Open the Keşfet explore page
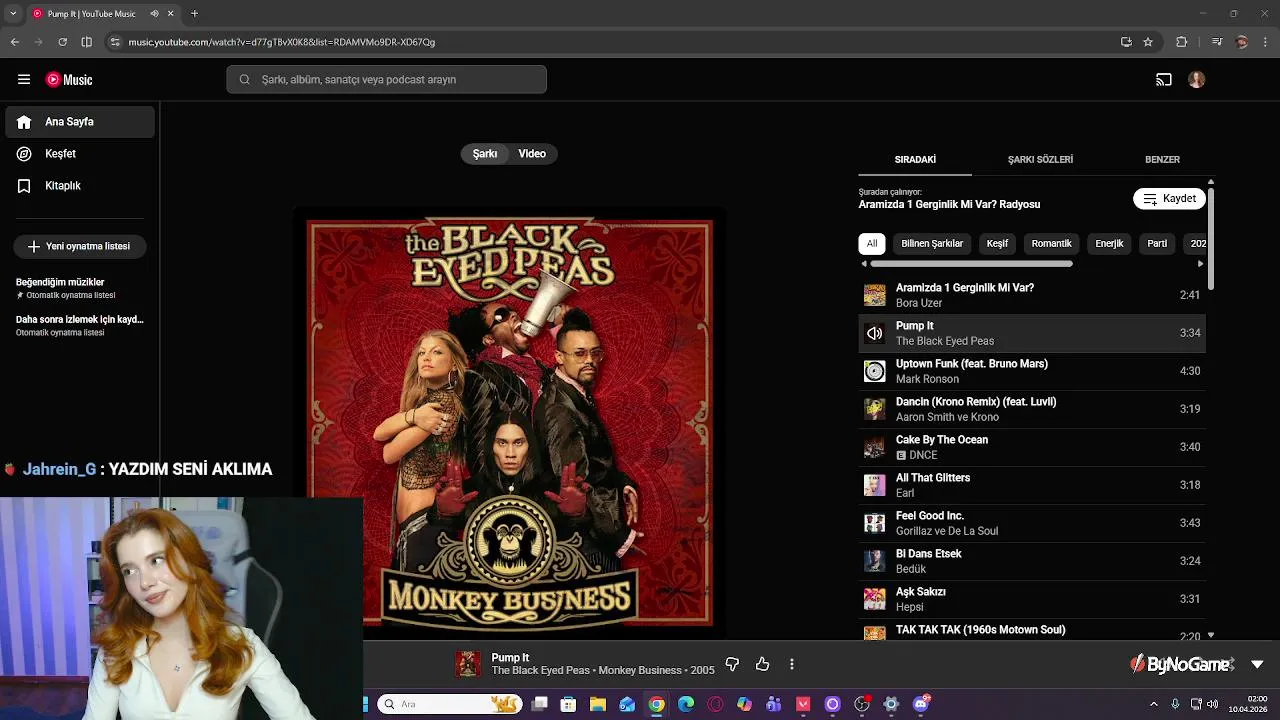Viewport: 1280px width, 720px height. coord(80,154)
